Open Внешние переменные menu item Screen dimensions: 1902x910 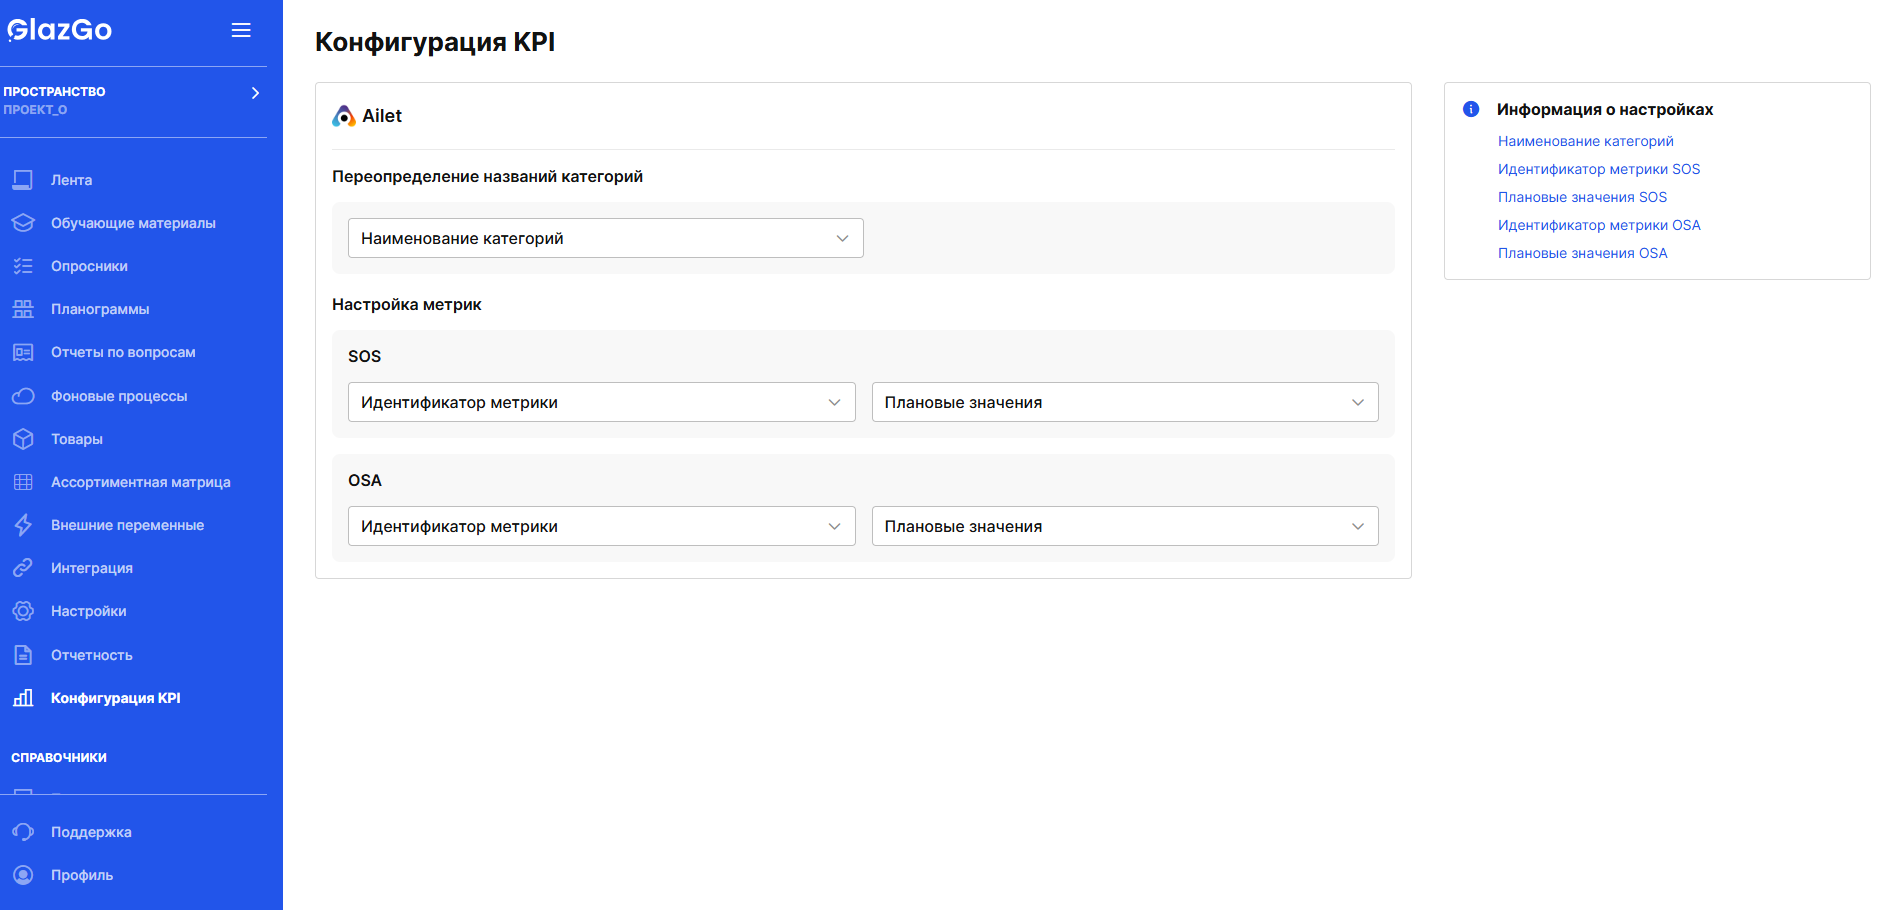point(127,525)
